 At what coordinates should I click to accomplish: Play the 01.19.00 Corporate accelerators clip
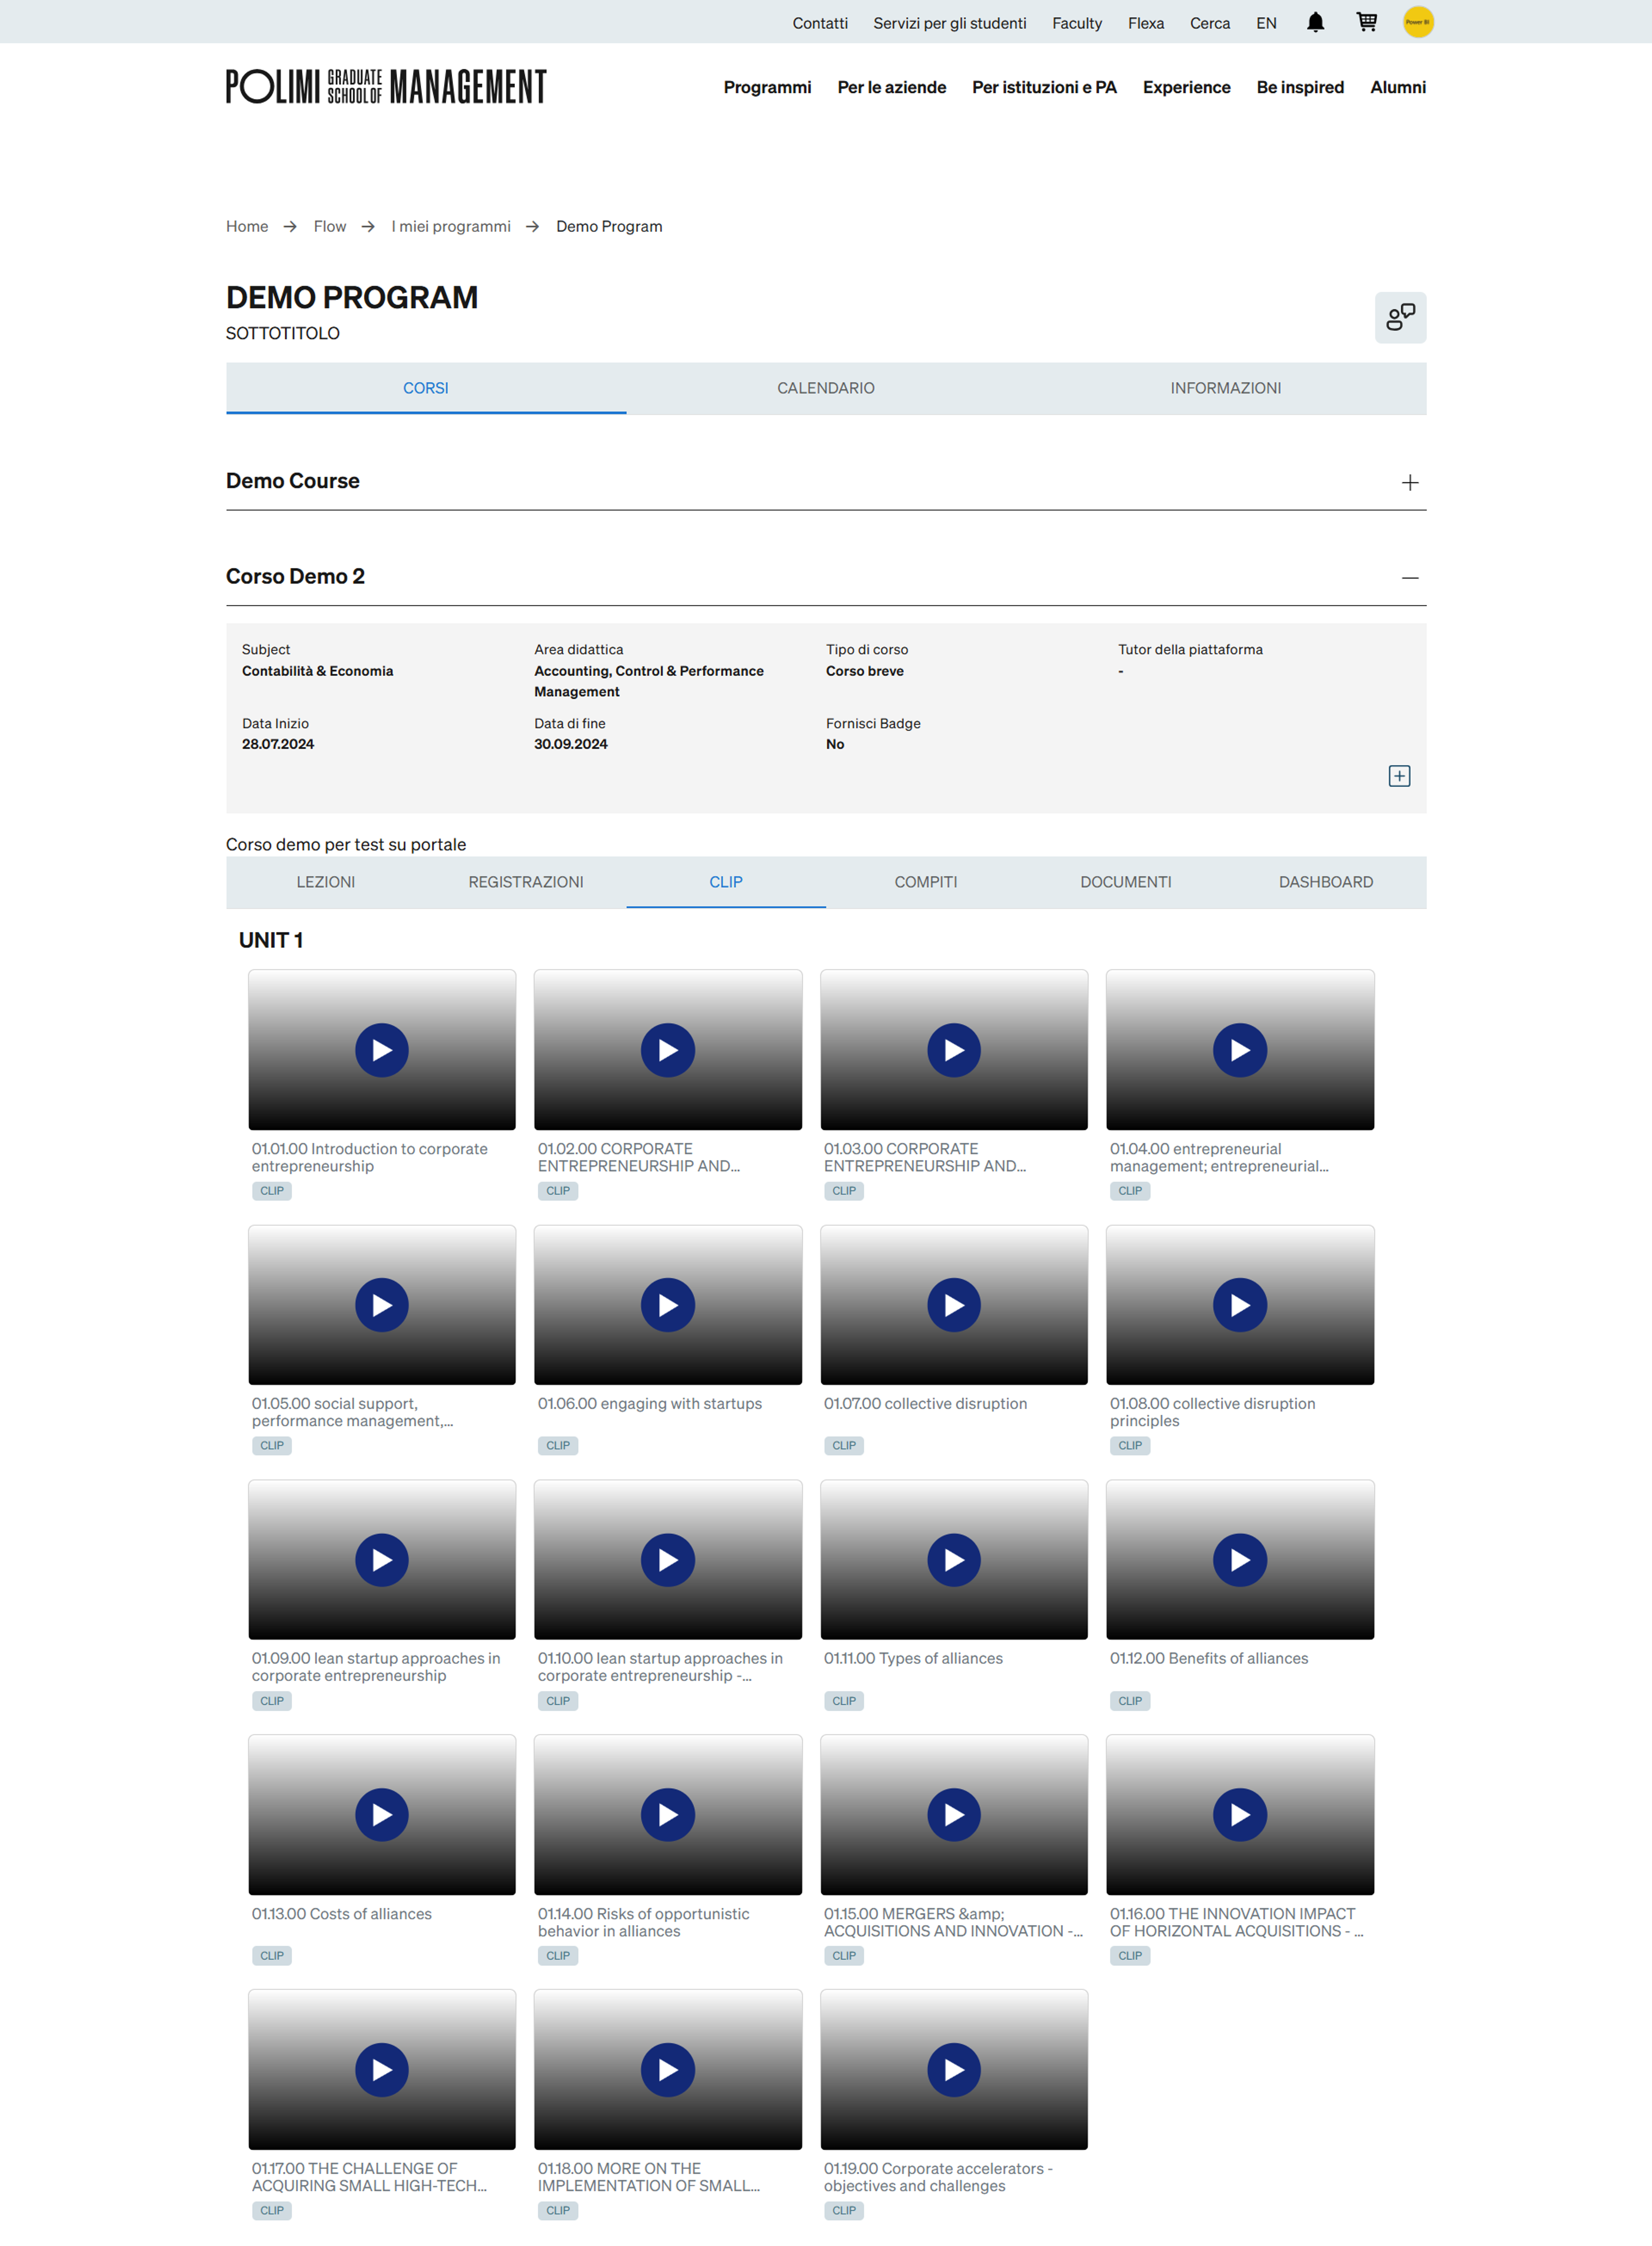tap(954, 2069)
